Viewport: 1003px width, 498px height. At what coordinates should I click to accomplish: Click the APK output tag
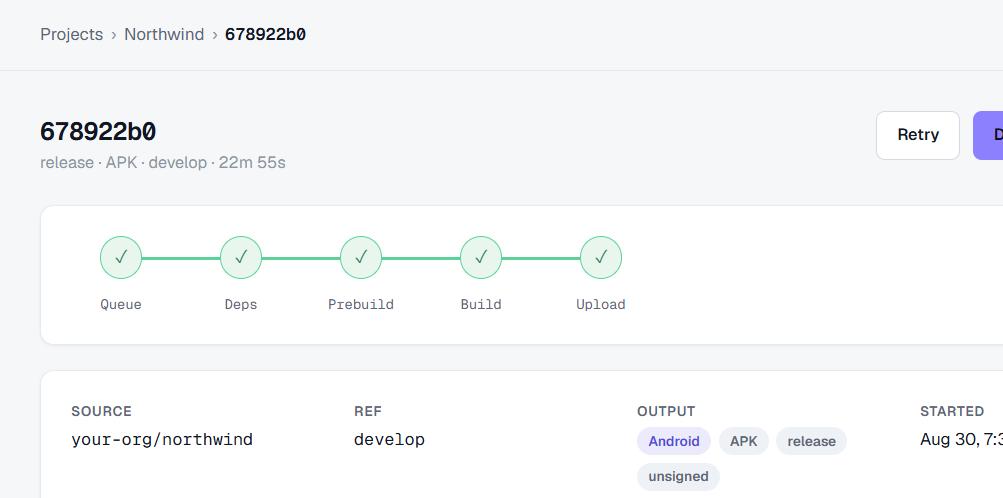pyautogui.click(x=743, y=441)
